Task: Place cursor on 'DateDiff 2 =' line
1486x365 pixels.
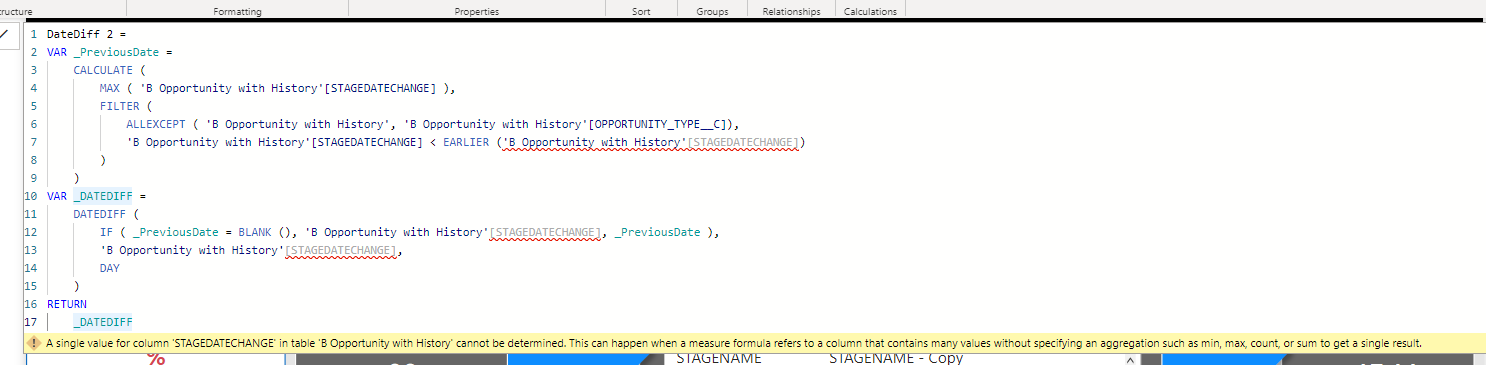Action: click(86, 34)
